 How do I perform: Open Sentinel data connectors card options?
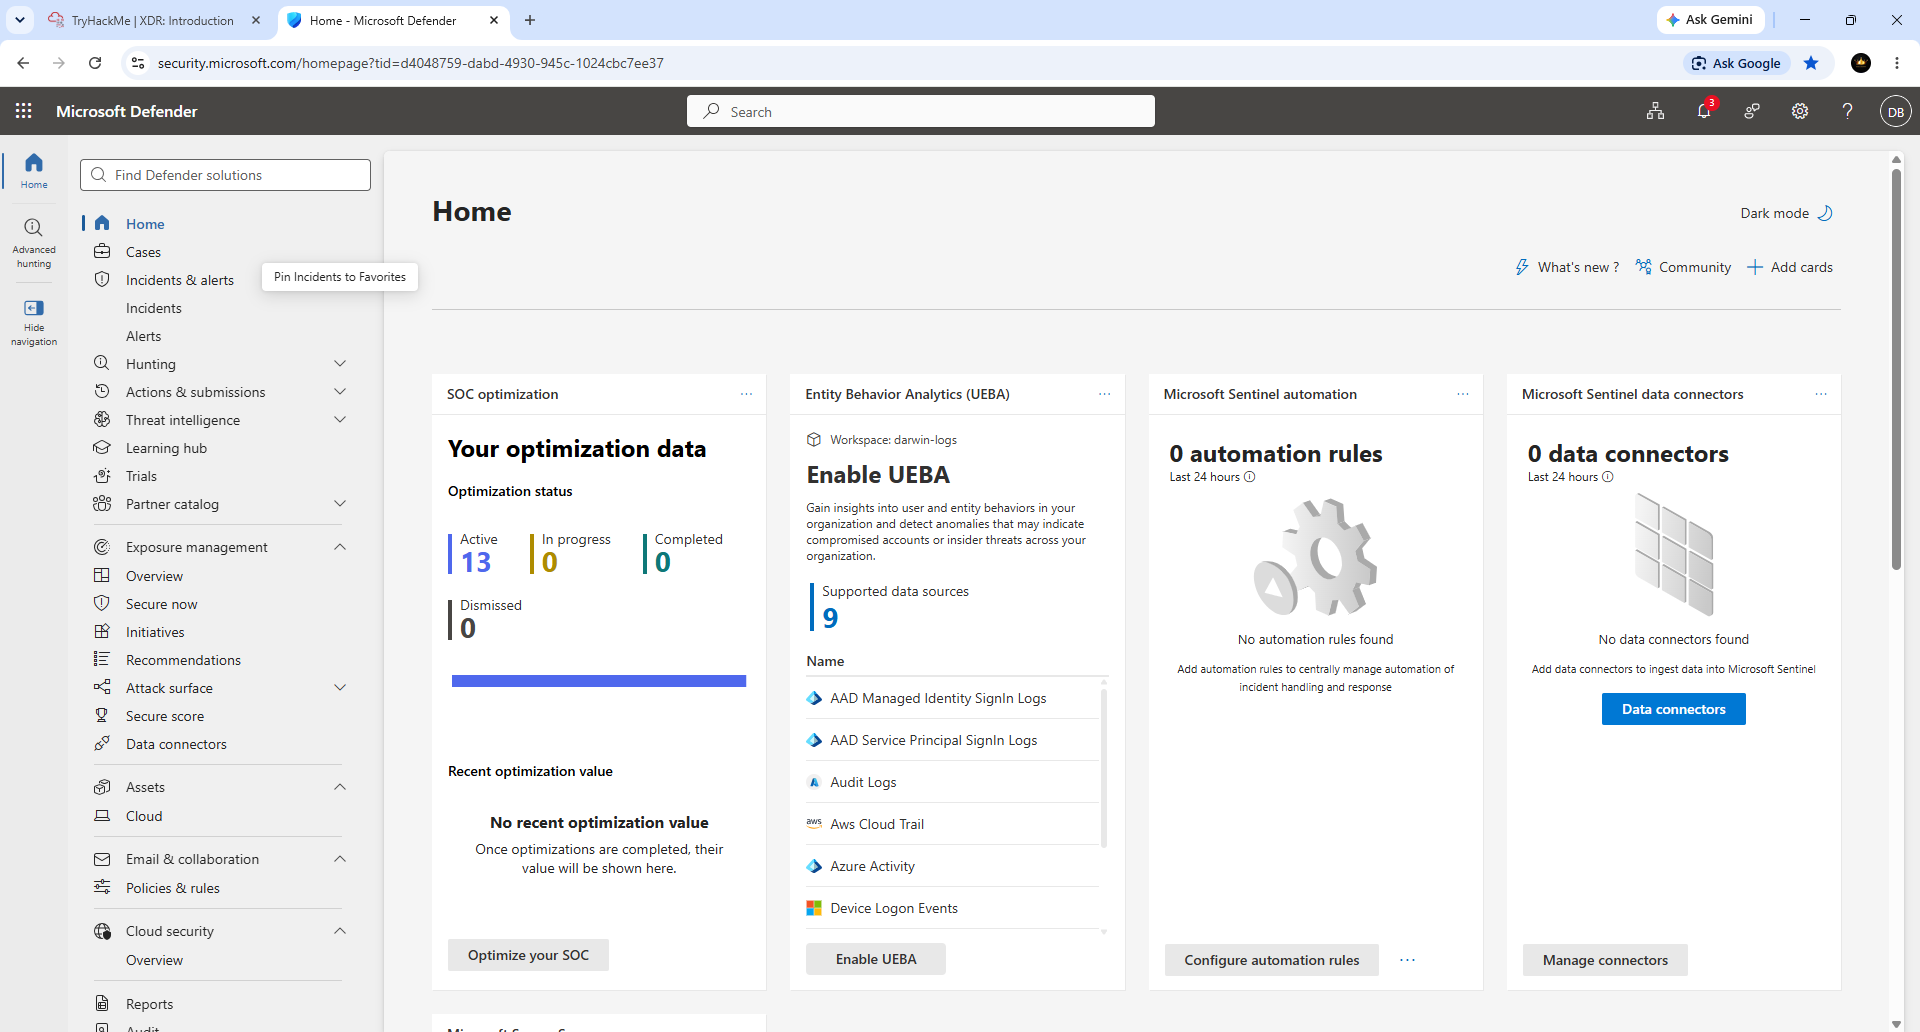tap(1821, 394)
